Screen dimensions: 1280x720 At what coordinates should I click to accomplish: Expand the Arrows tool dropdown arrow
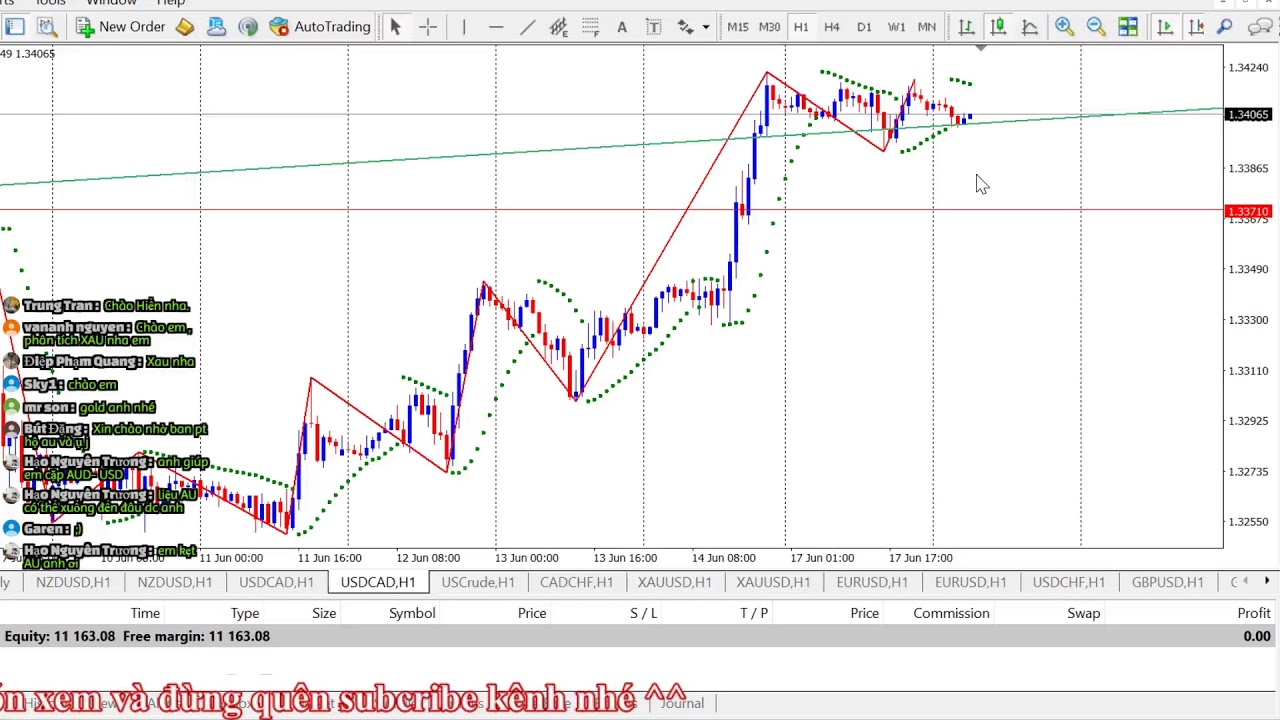tap(706, 27)
